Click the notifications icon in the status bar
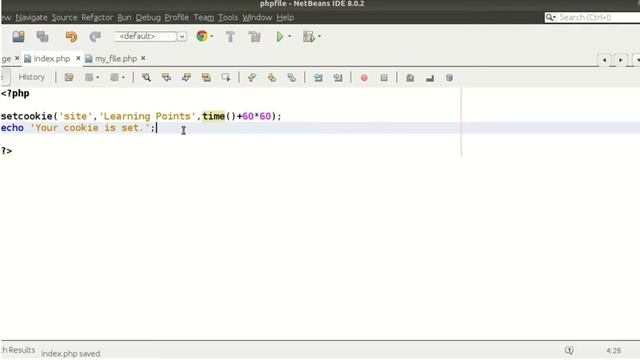Screen dimensions: 640x360 [x=569, y=350]
